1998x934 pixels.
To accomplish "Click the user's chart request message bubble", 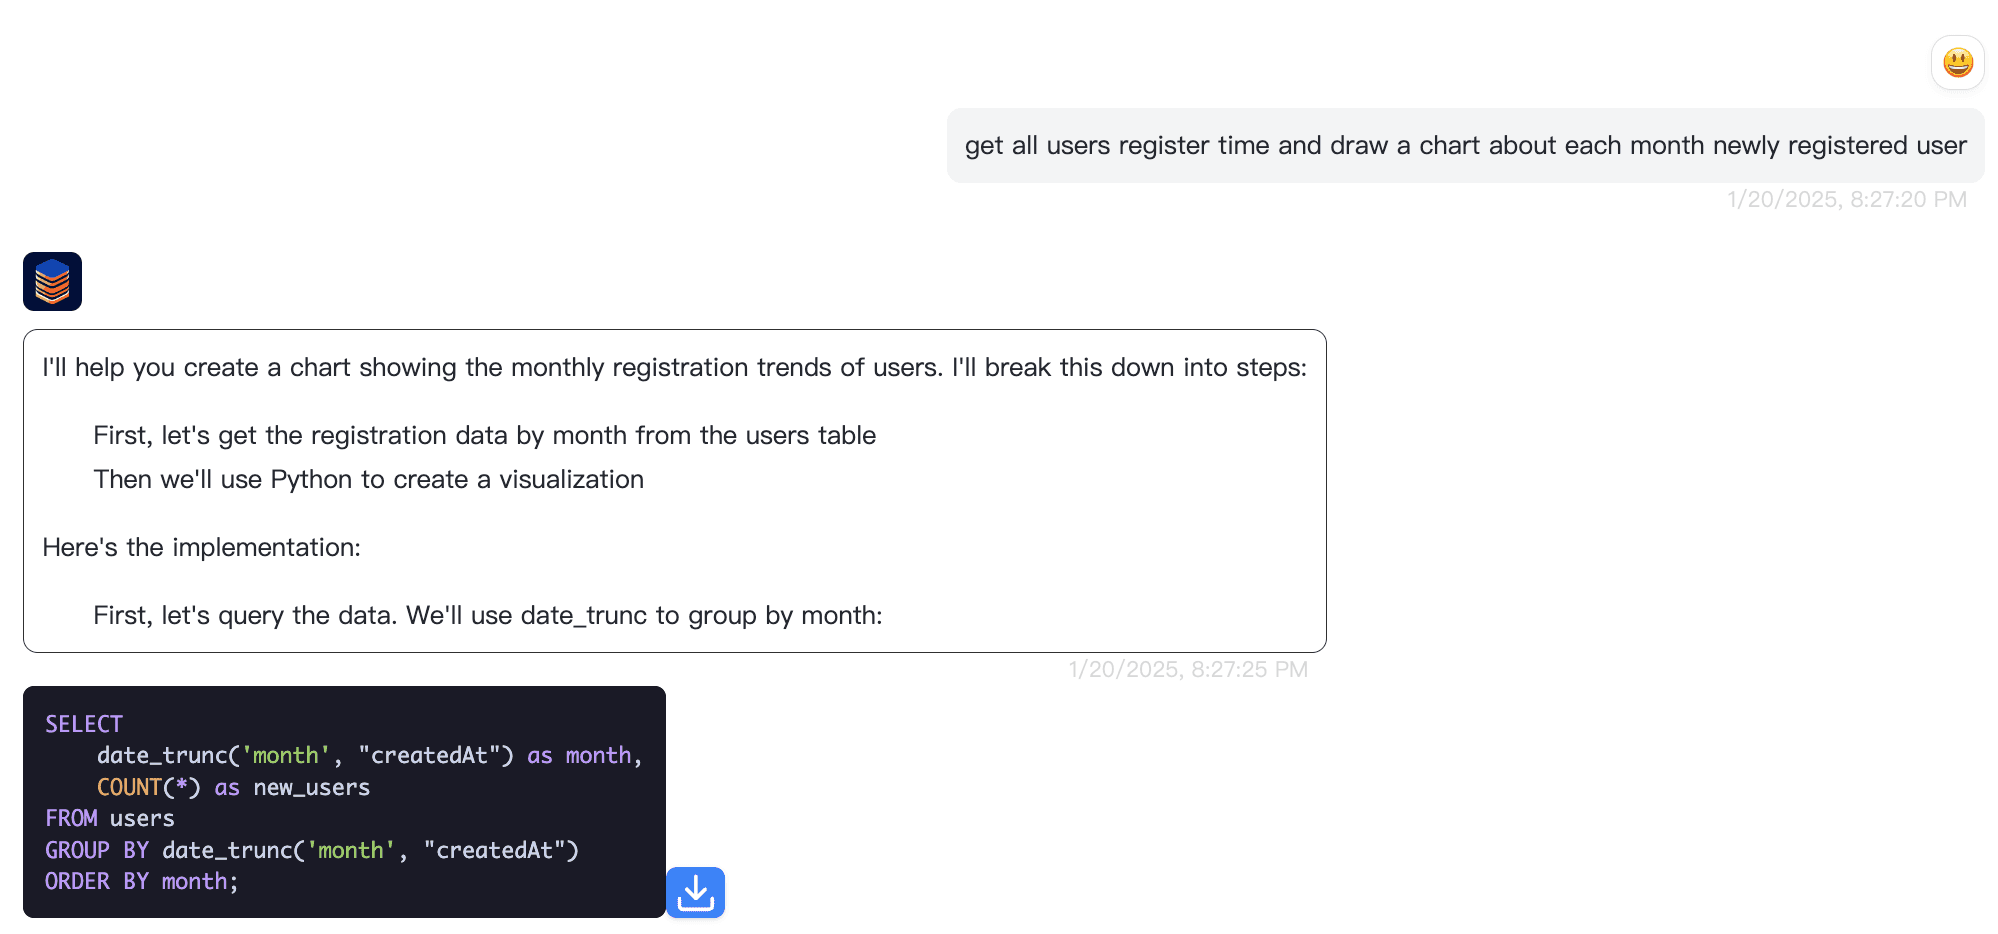I will 1465,146.
